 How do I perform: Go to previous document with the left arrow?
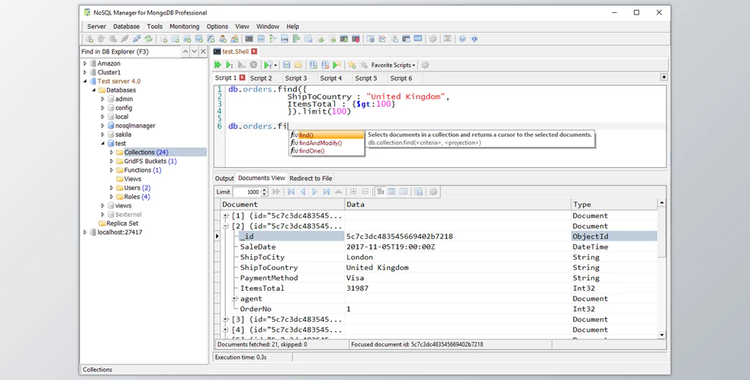click(303, 191)
